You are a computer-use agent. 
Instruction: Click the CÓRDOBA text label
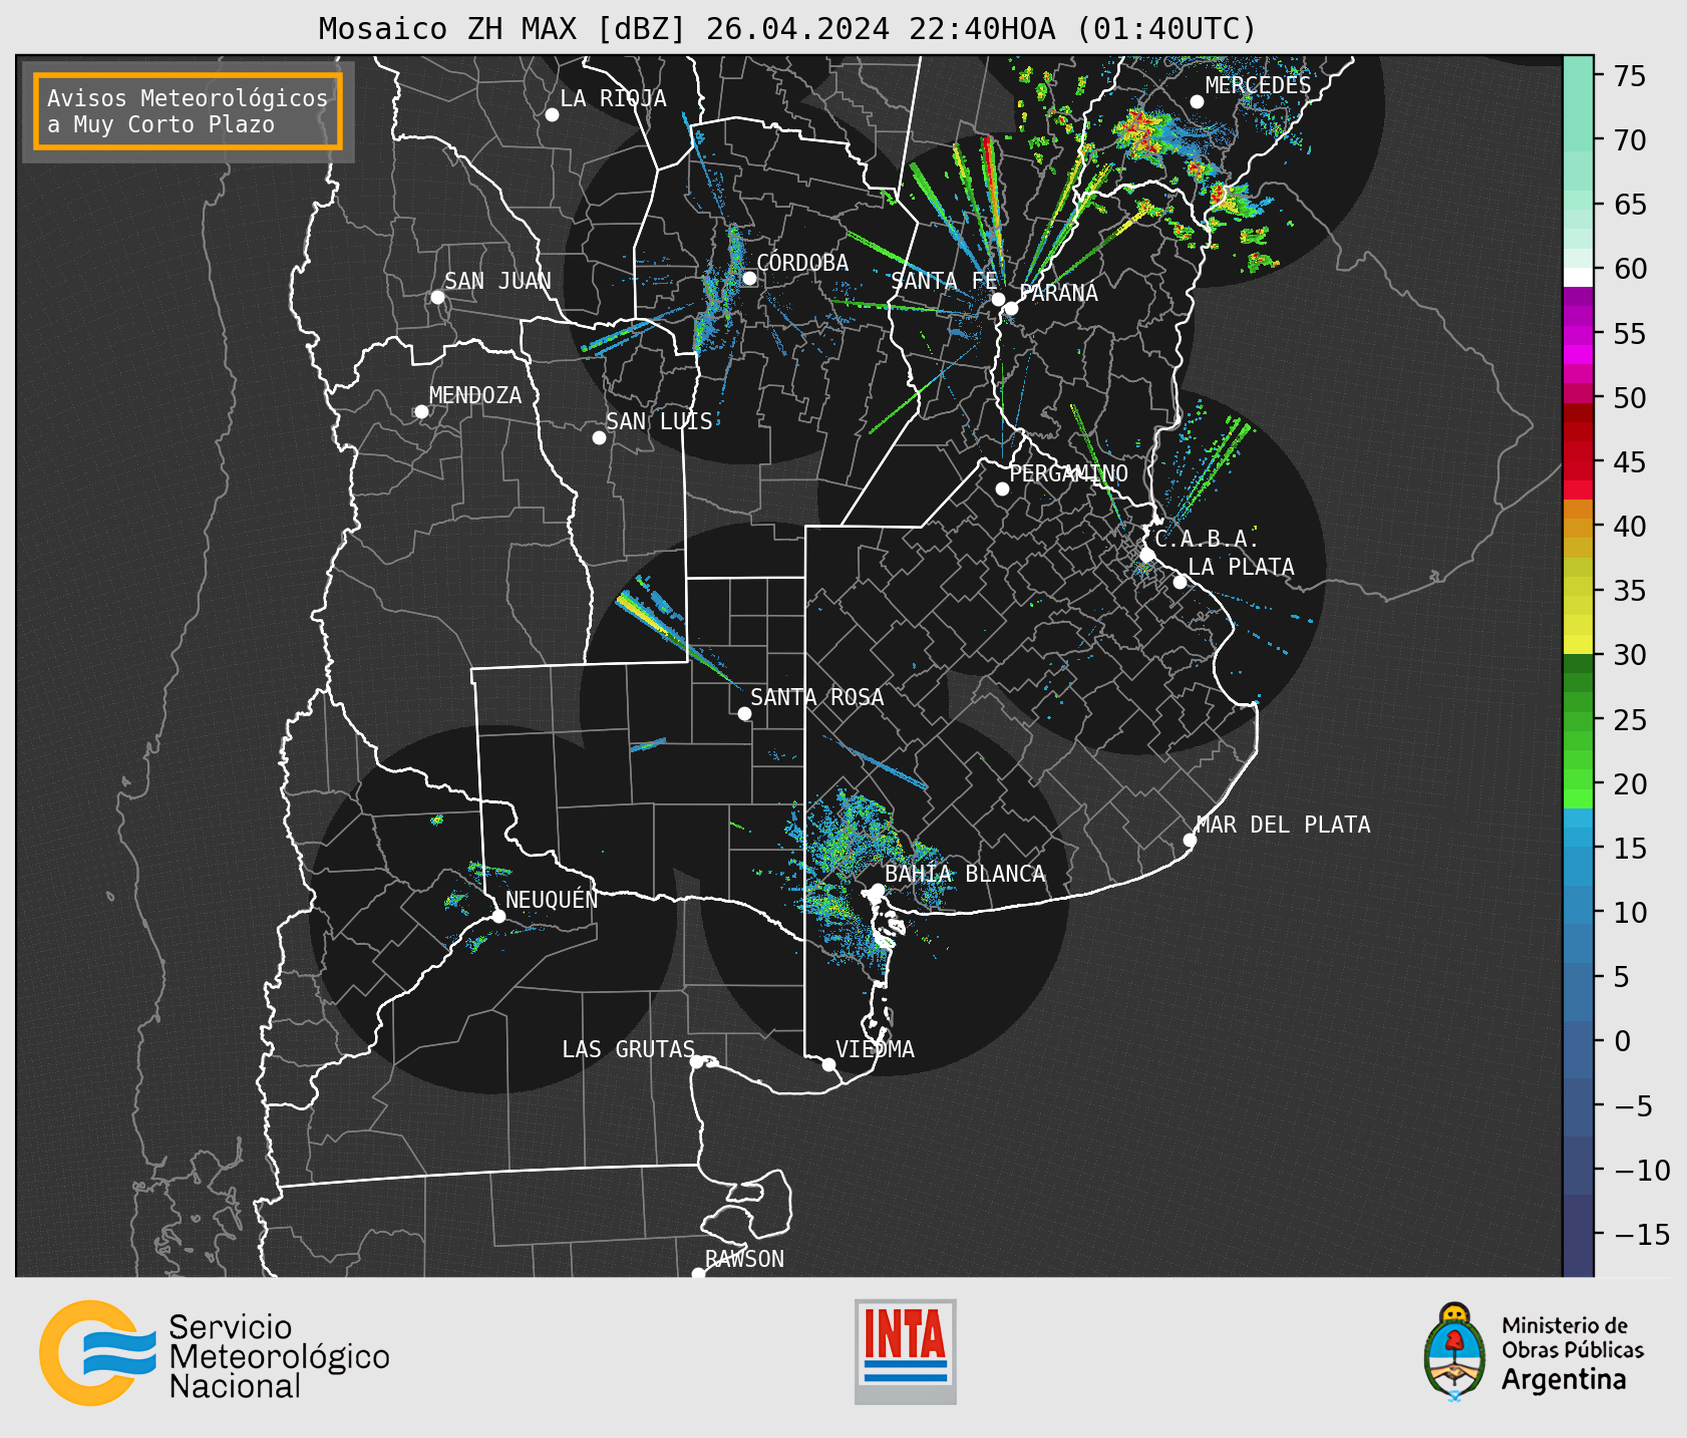[x=803, y=263]
